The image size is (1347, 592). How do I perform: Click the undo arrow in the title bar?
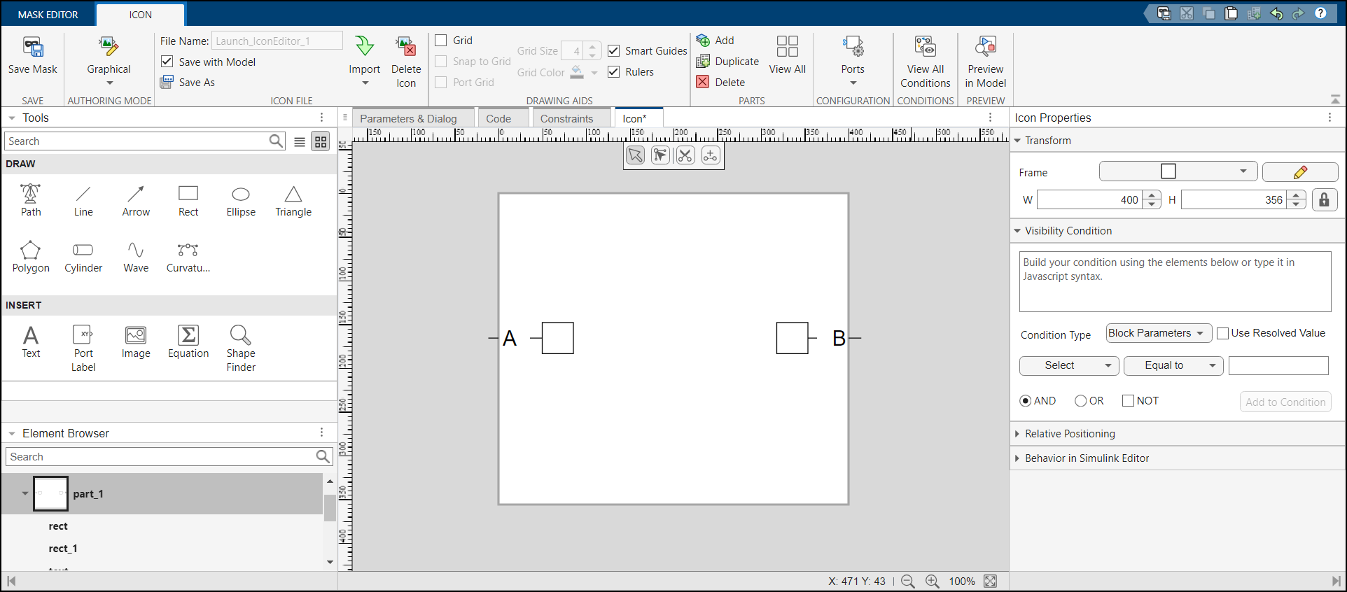[1275, 12]
